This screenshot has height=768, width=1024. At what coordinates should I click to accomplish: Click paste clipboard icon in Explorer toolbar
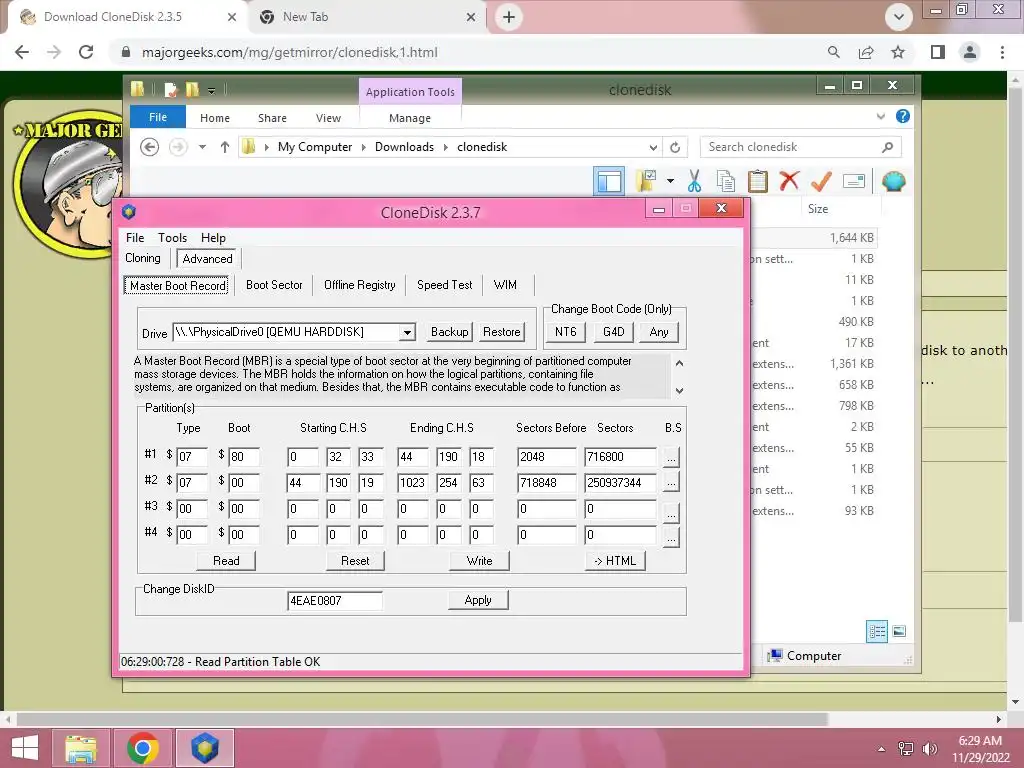click(x=758, y=181)
